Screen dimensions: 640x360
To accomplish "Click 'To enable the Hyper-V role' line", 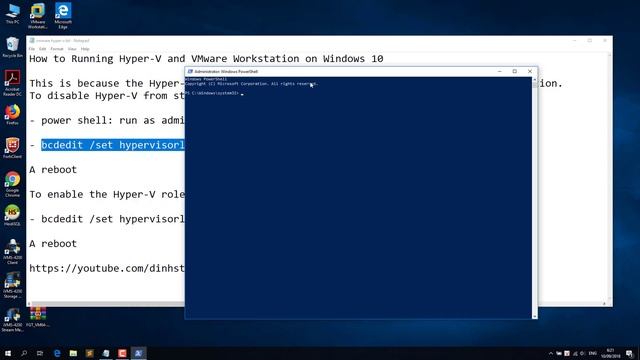I will pyautogui.click(x=107, y=195).
